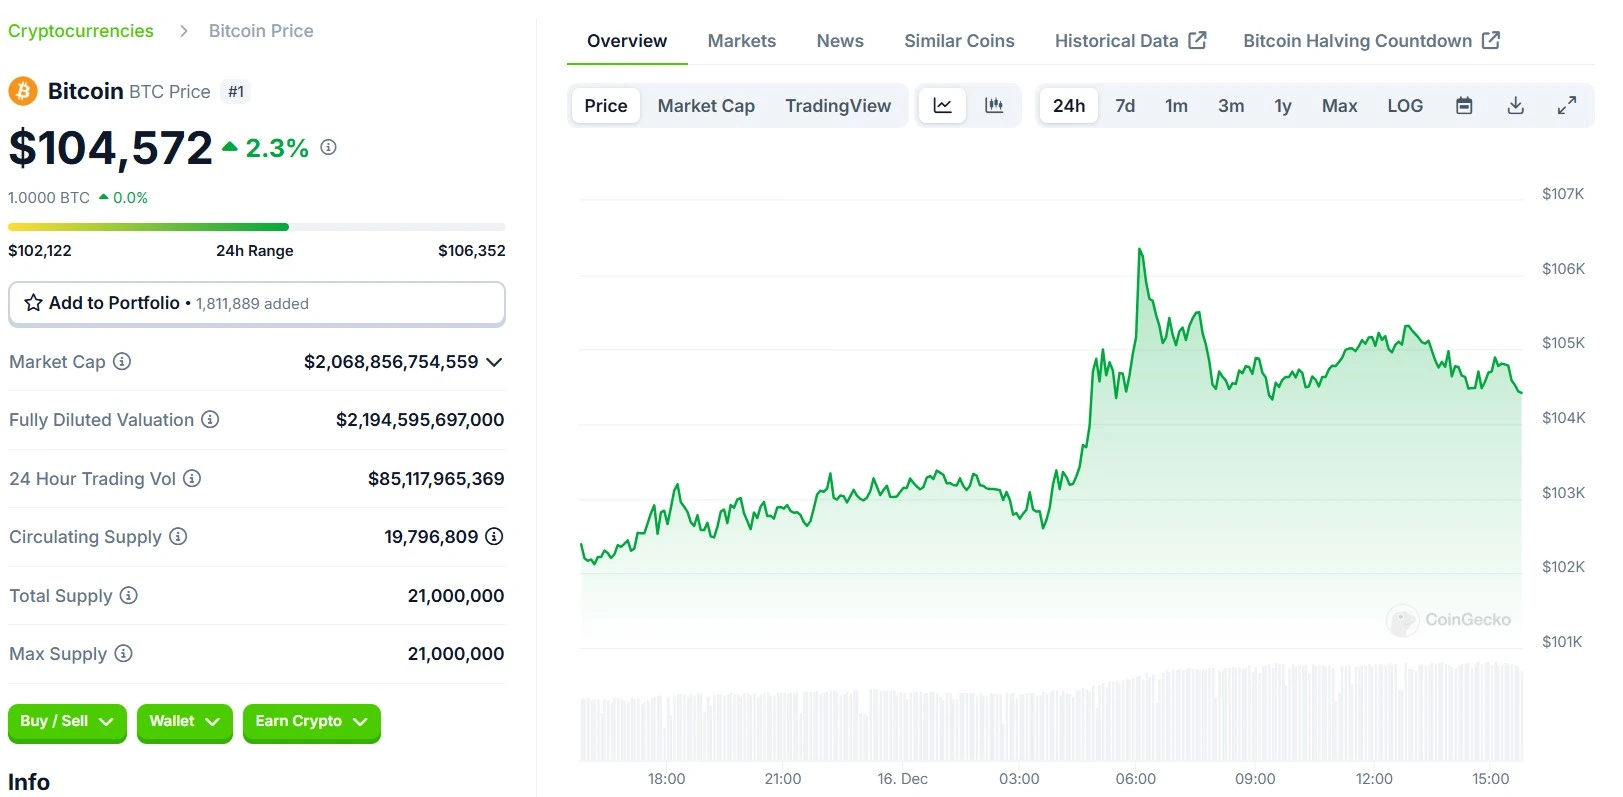Open the Buy / Sell dropdown
Screen dimensions: 1623x797
point(67,722)
